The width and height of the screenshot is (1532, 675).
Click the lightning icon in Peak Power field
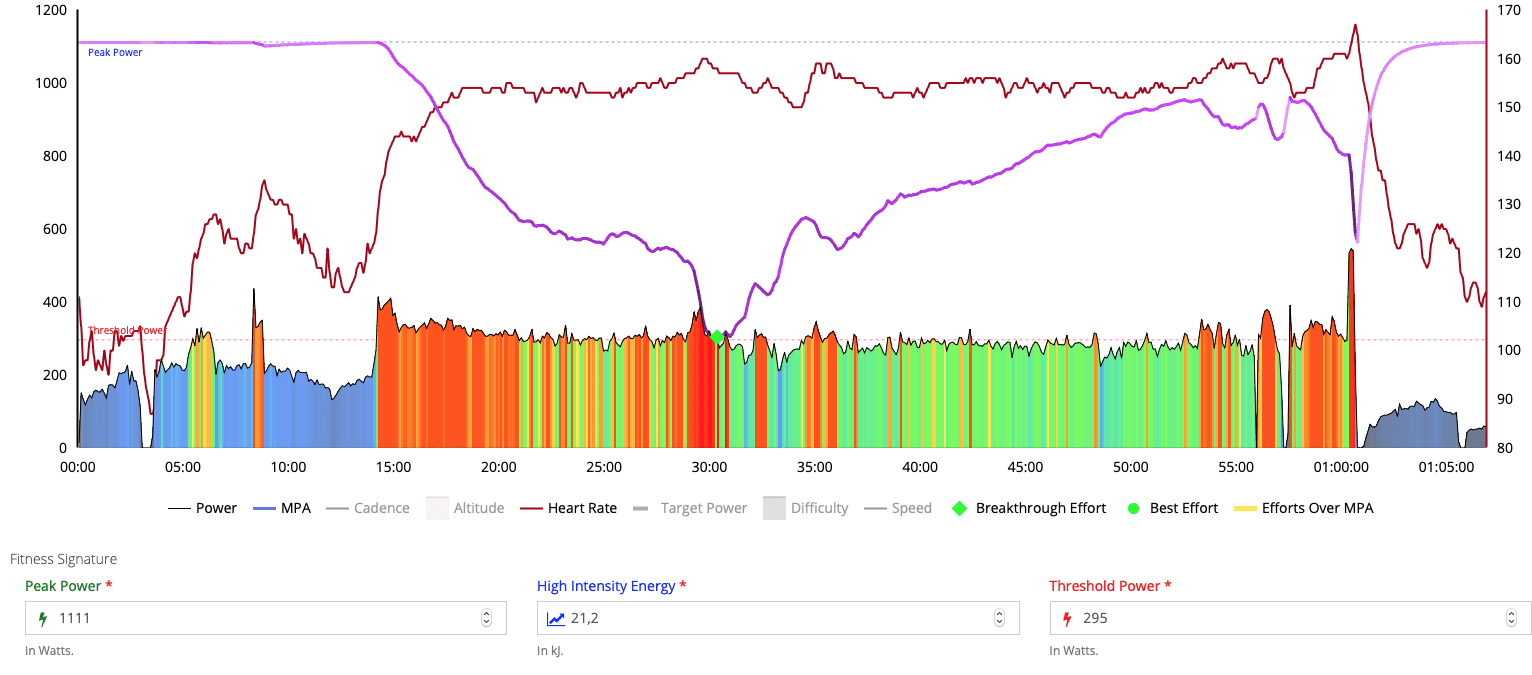(x=43, y=618)
